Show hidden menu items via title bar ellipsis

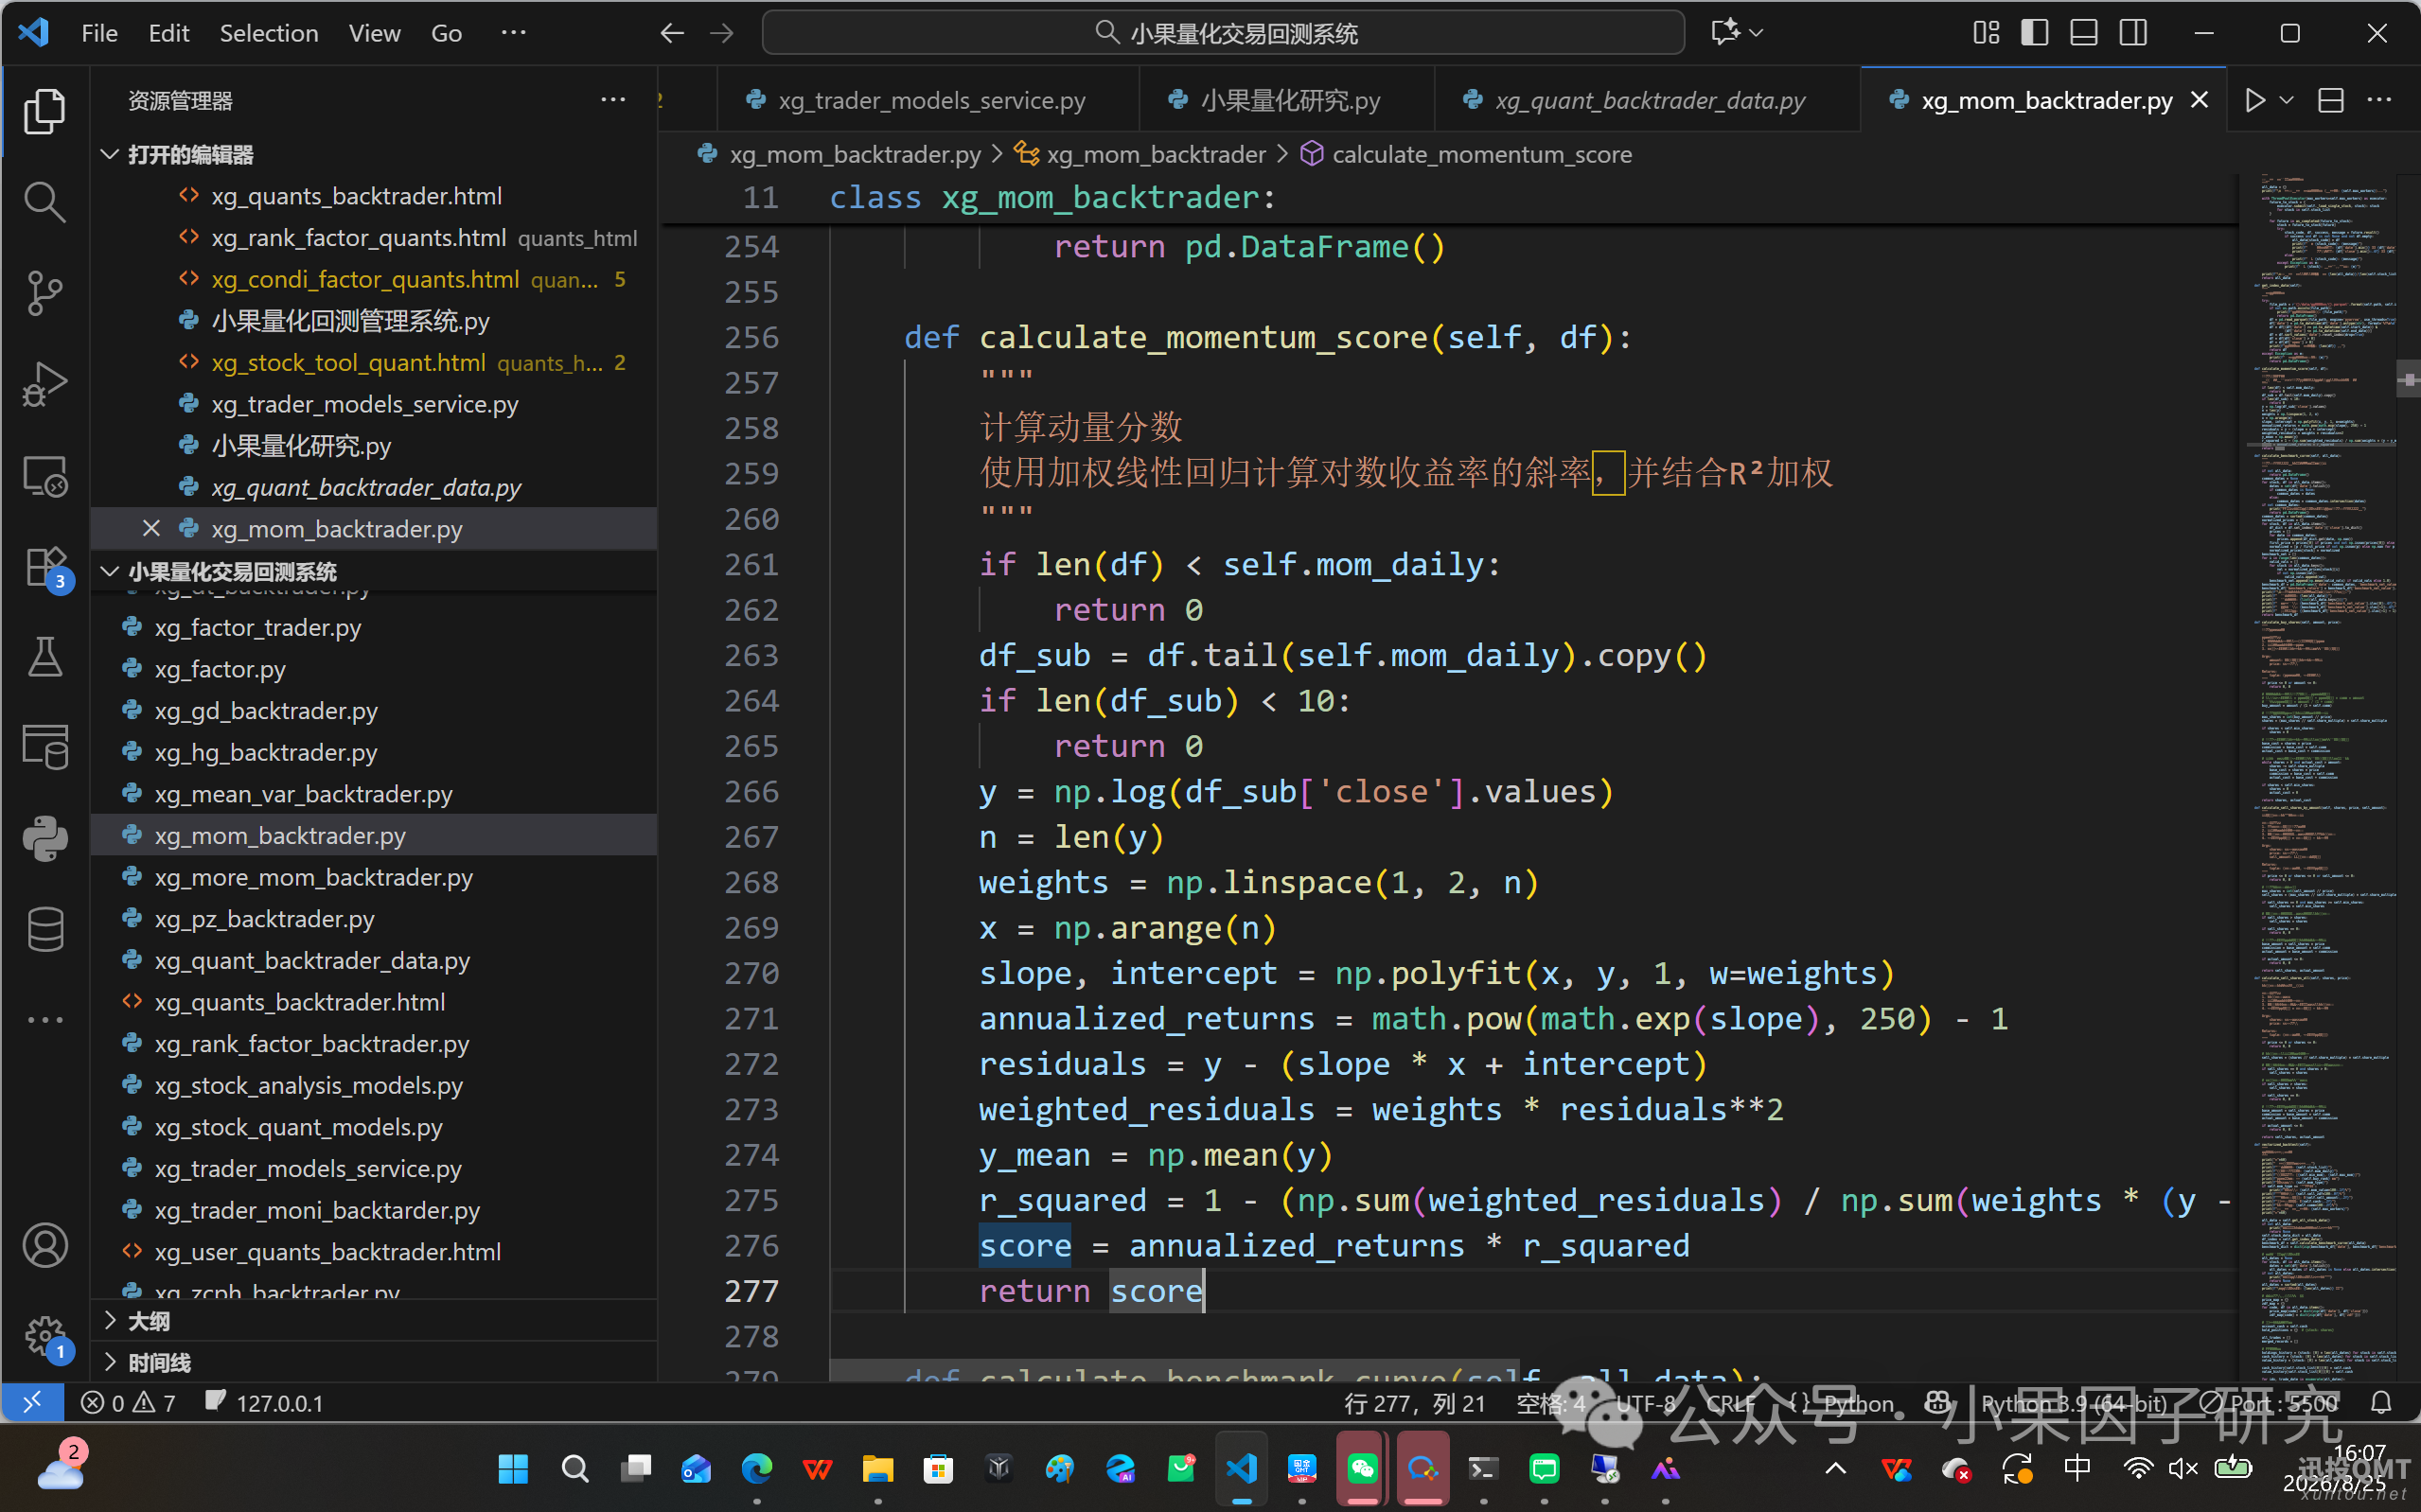point(513,33)
